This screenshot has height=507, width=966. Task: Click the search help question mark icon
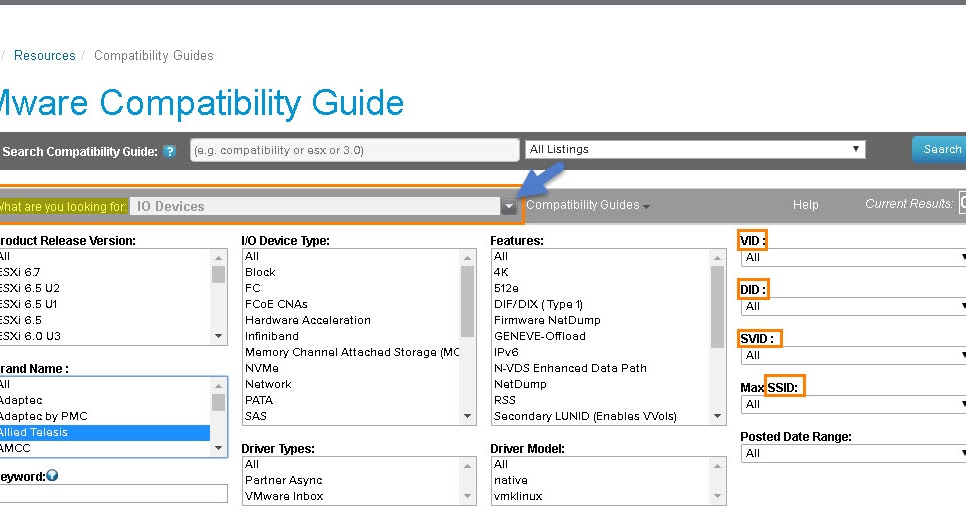tap(169, 152)
